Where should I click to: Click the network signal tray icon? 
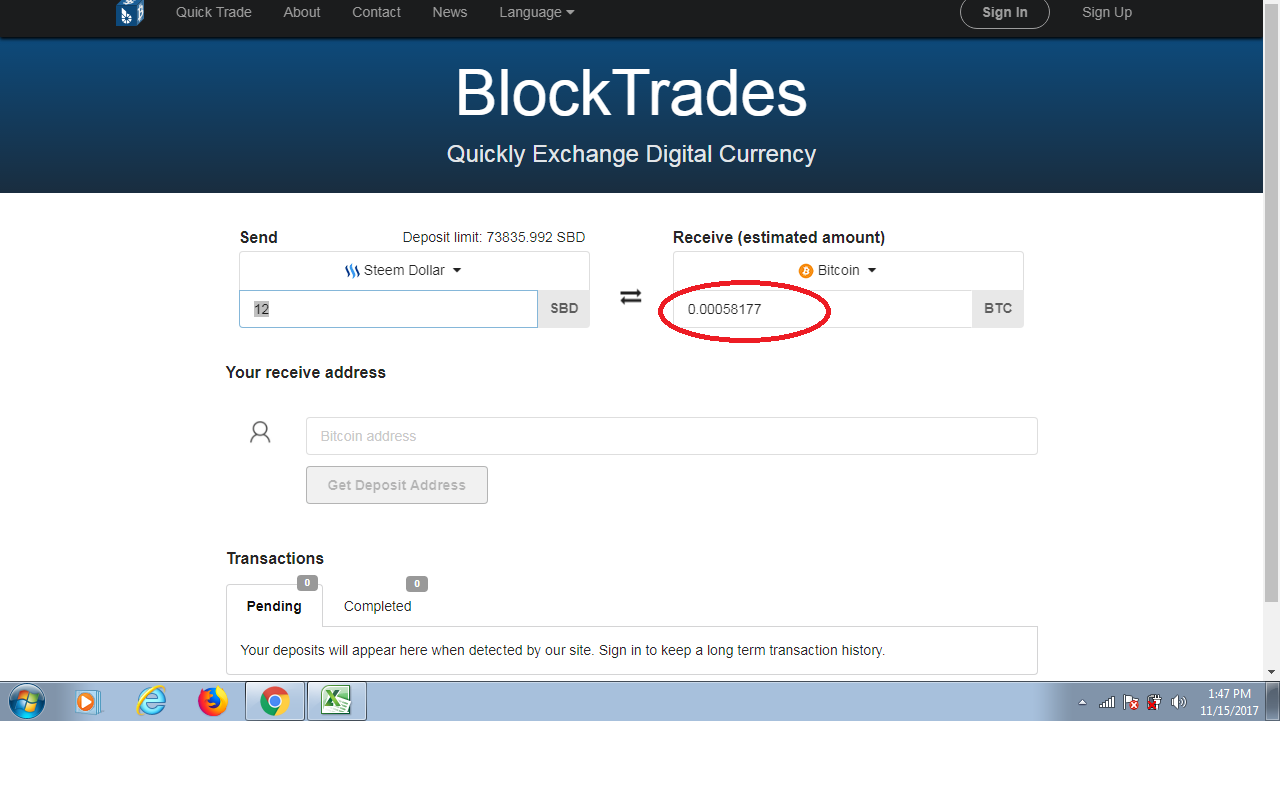point(1107,702)
